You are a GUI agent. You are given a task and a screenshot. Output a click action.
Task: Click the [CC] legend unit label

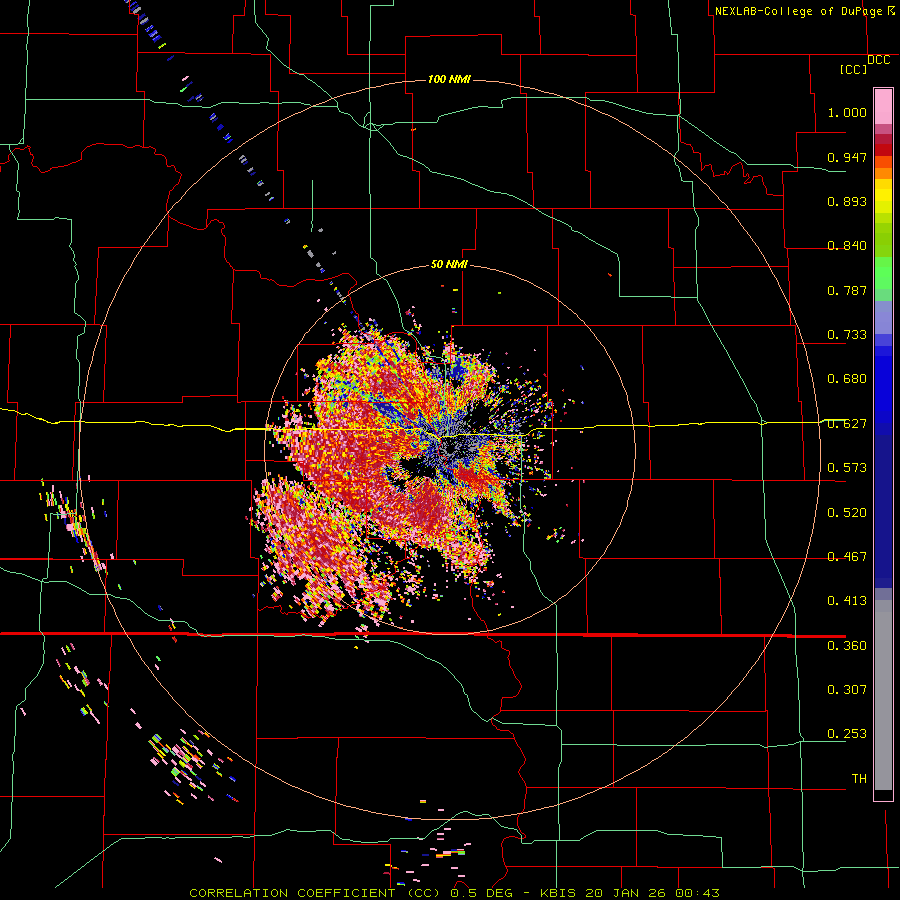[854, 69]
